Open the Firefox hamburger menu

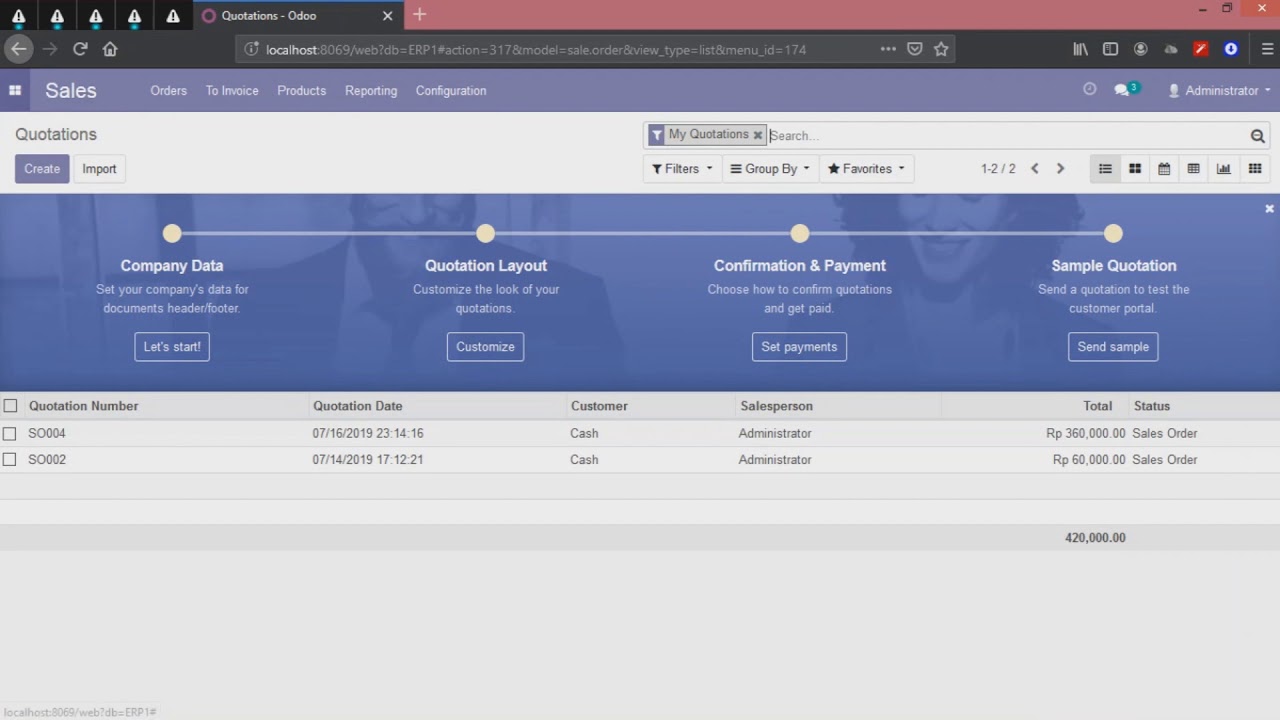pos(1268,49)
